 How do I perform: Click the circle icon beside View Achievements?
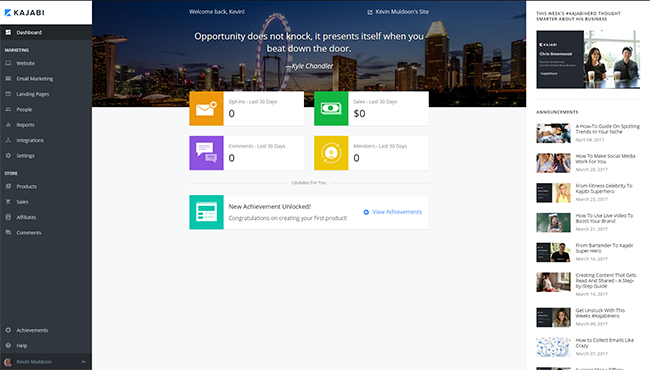point(366,212)
